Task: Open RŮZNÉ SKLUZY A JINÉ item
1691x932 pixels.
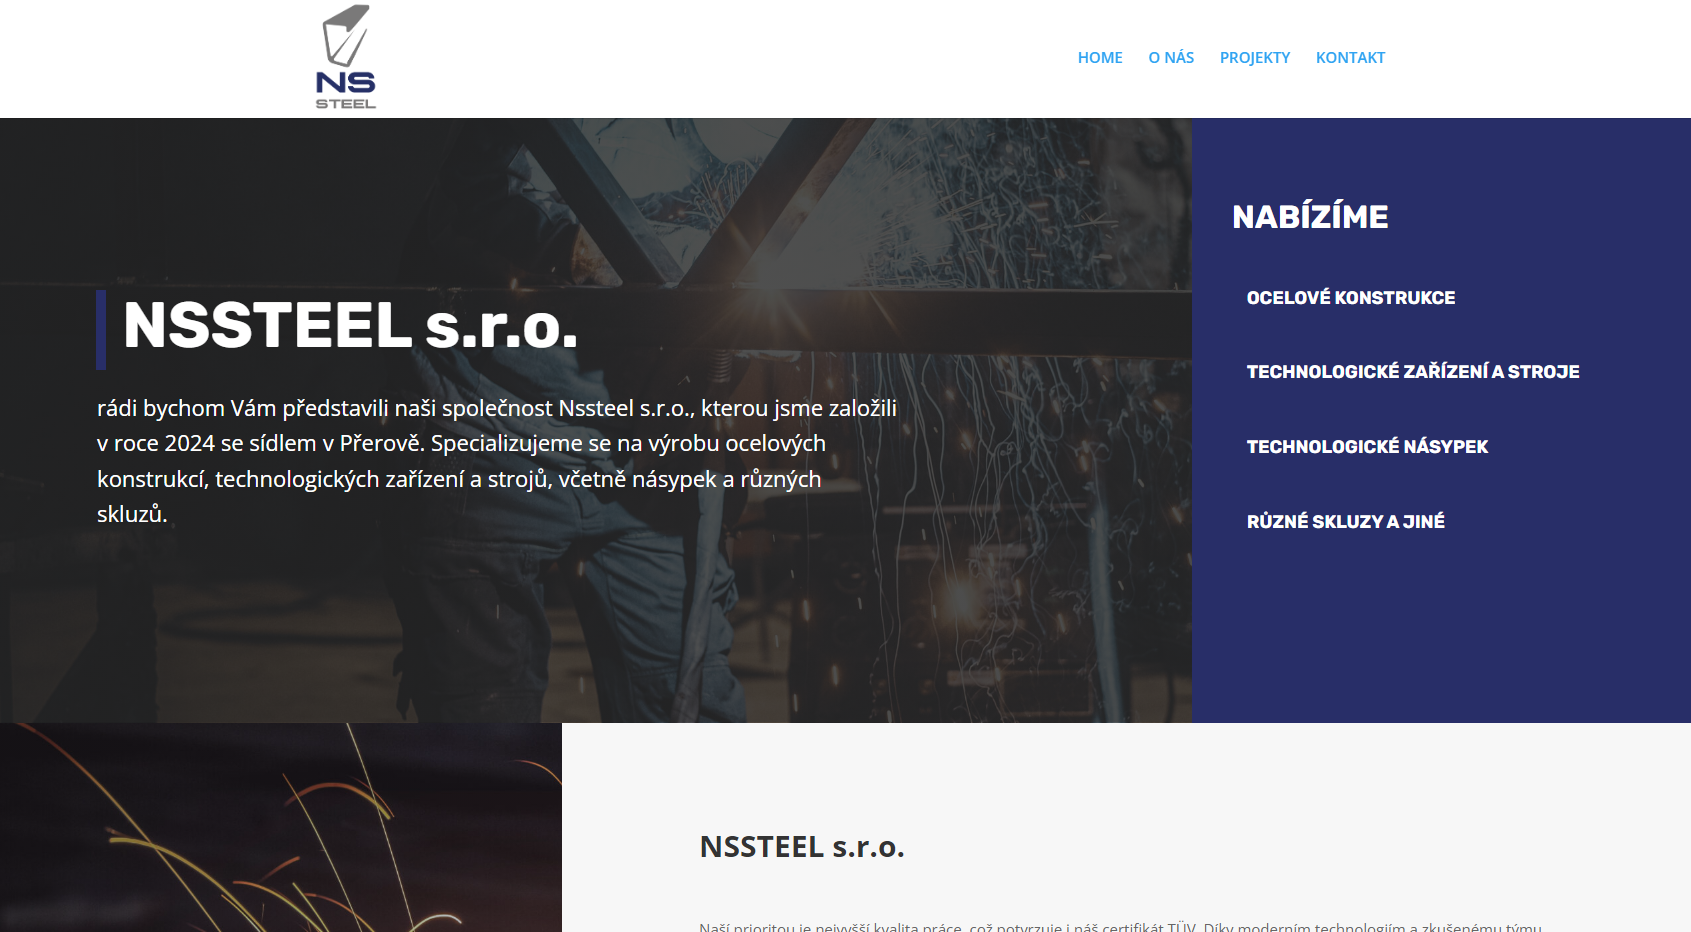Action: click(x=1346, y=522)
